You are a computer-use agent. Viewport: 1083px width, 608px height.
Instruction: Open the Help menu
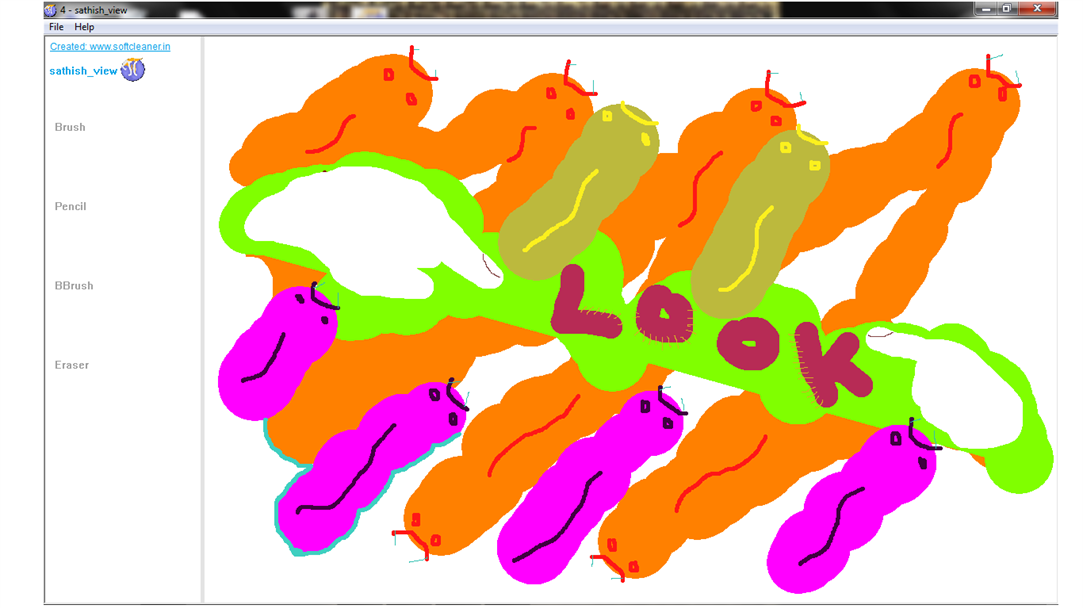coord(84,27)
